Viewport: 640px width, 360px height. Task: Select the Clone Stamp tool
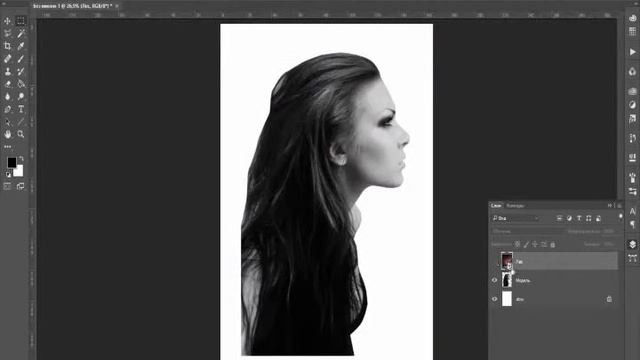[x=7, y=71]
